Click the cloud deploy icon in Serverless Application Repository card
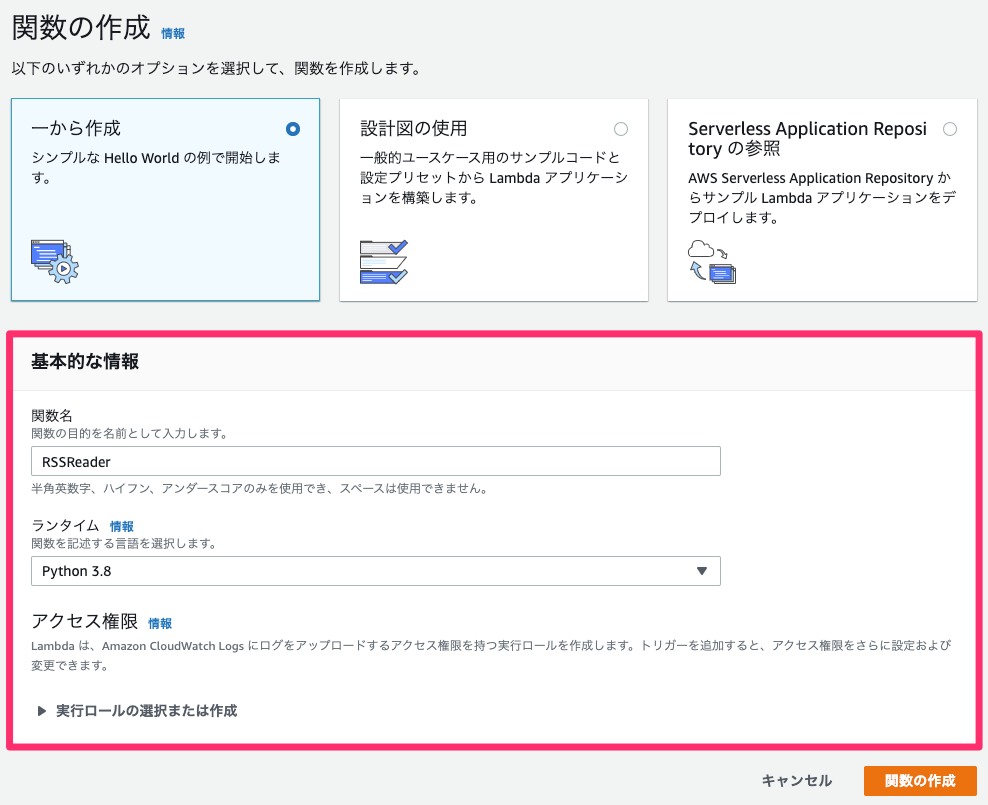988x805 pixels. pyautogui.click(x=714, y=262)
